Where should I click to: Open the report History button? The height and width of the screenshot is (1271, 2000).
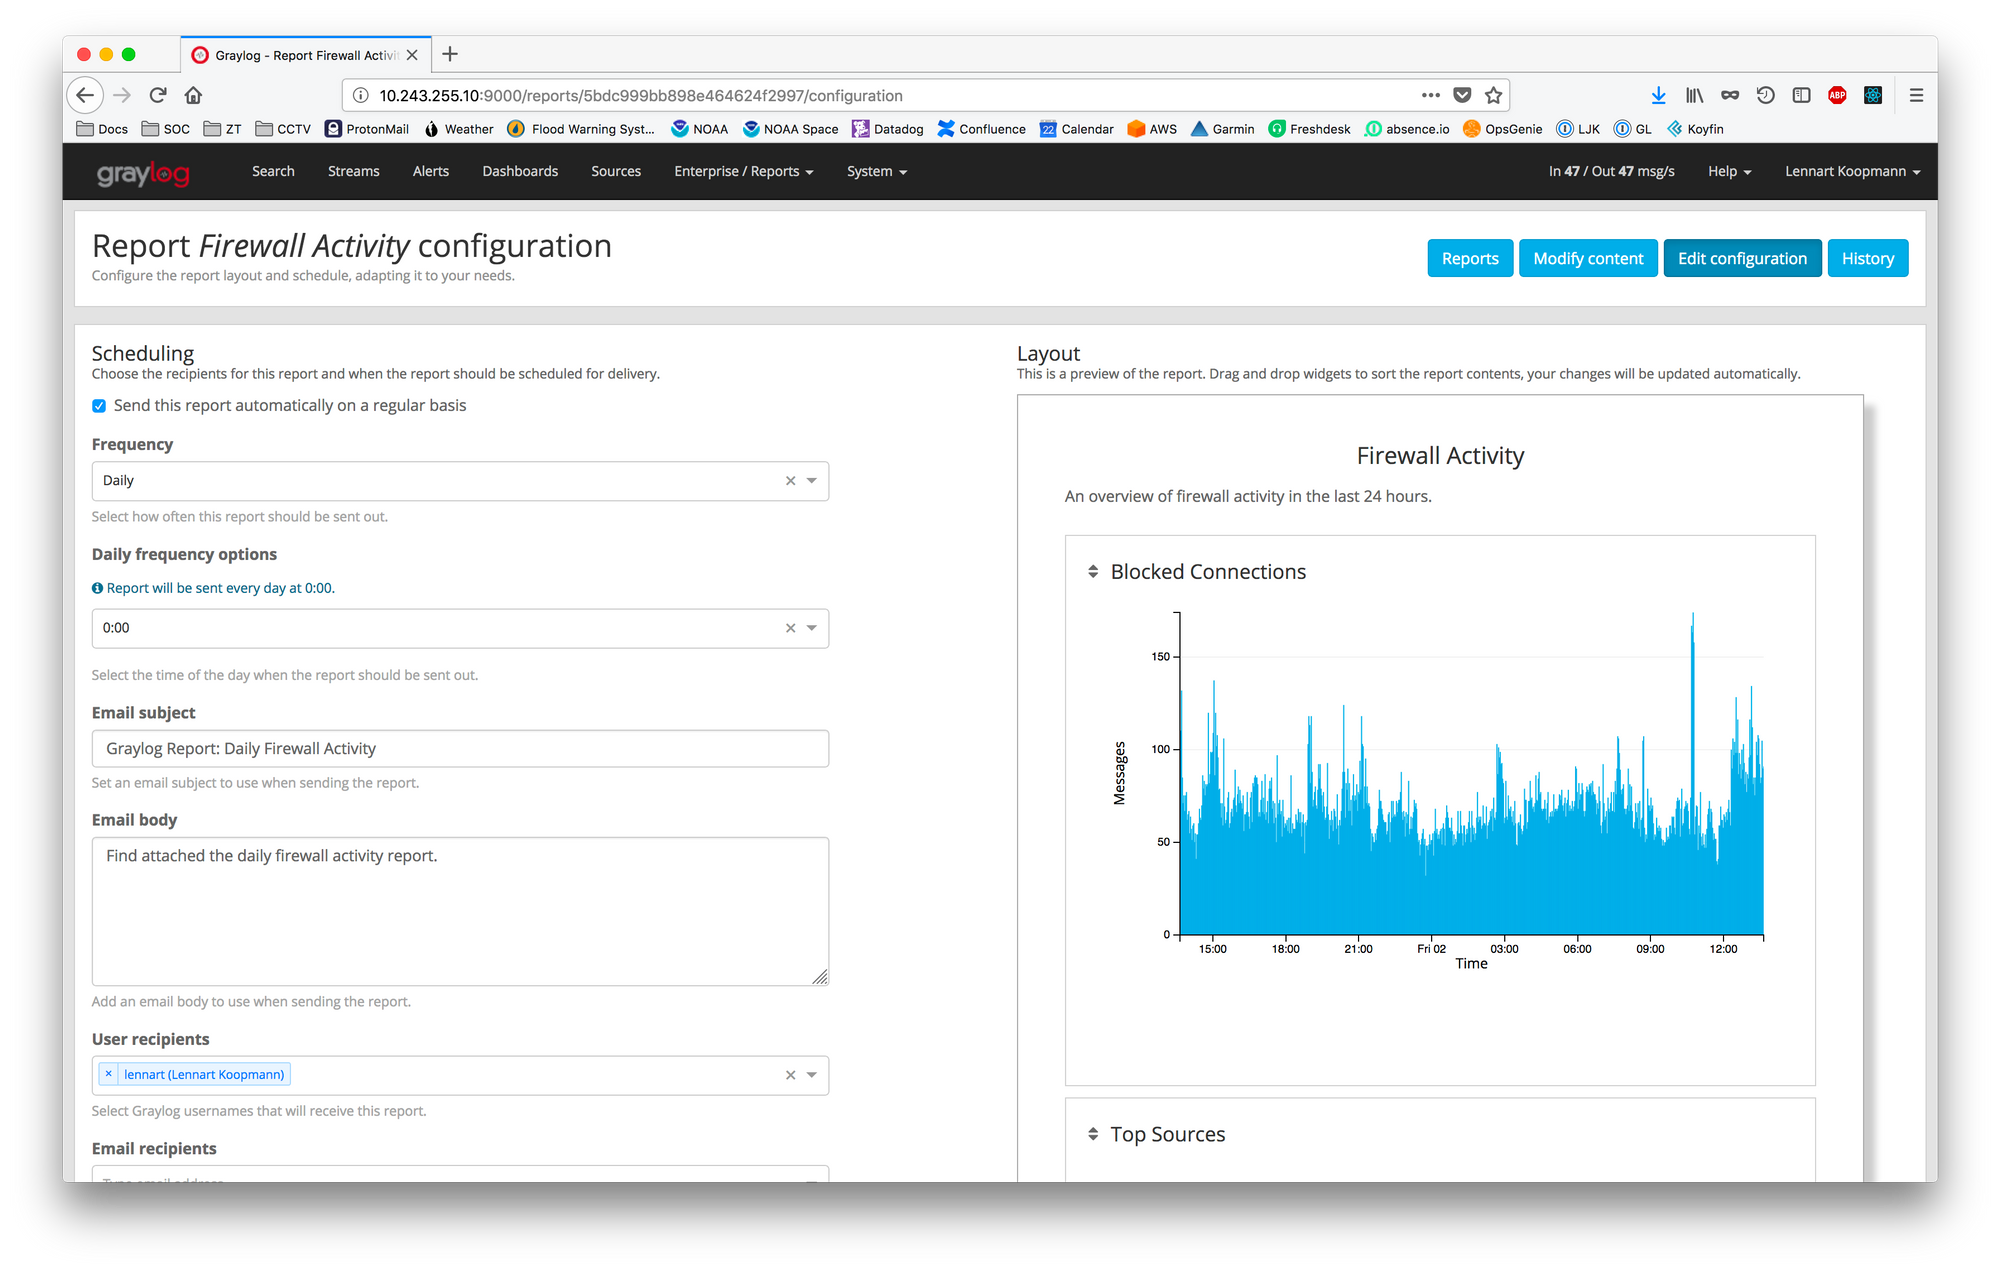pos(1867,258)
